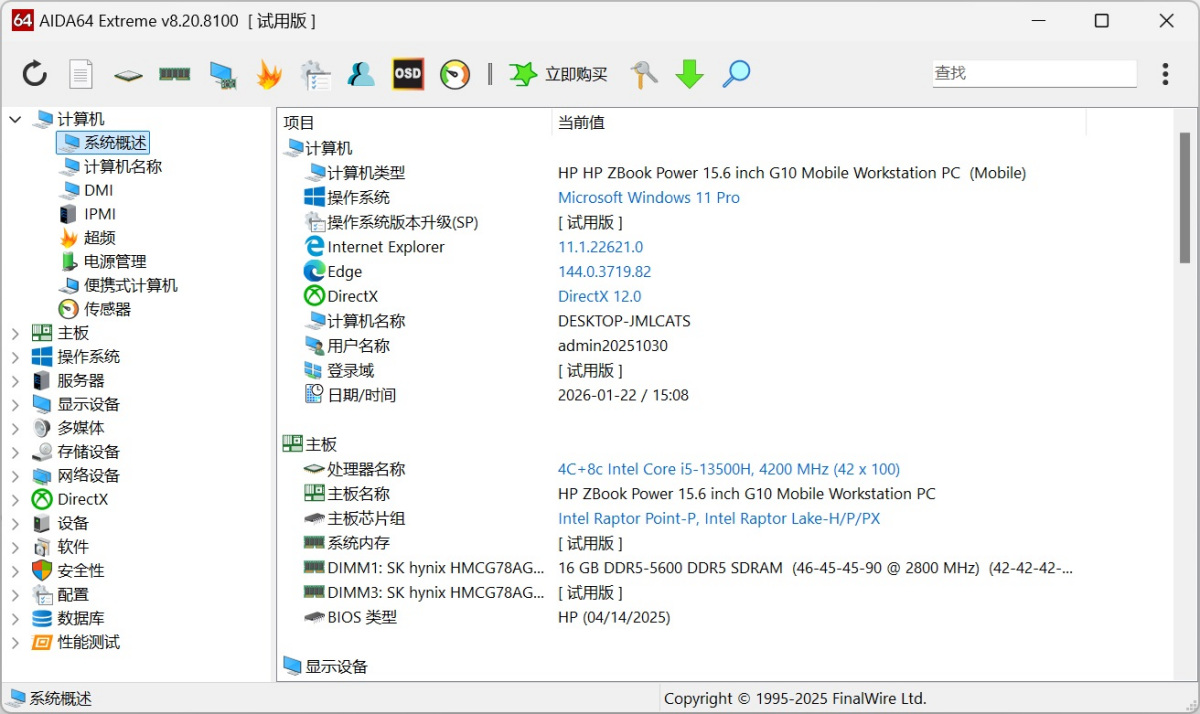Click the GPGPU monitor toolbar icon
The width and height of the screenshot is (1200, 714).
(x=222, y=73)
